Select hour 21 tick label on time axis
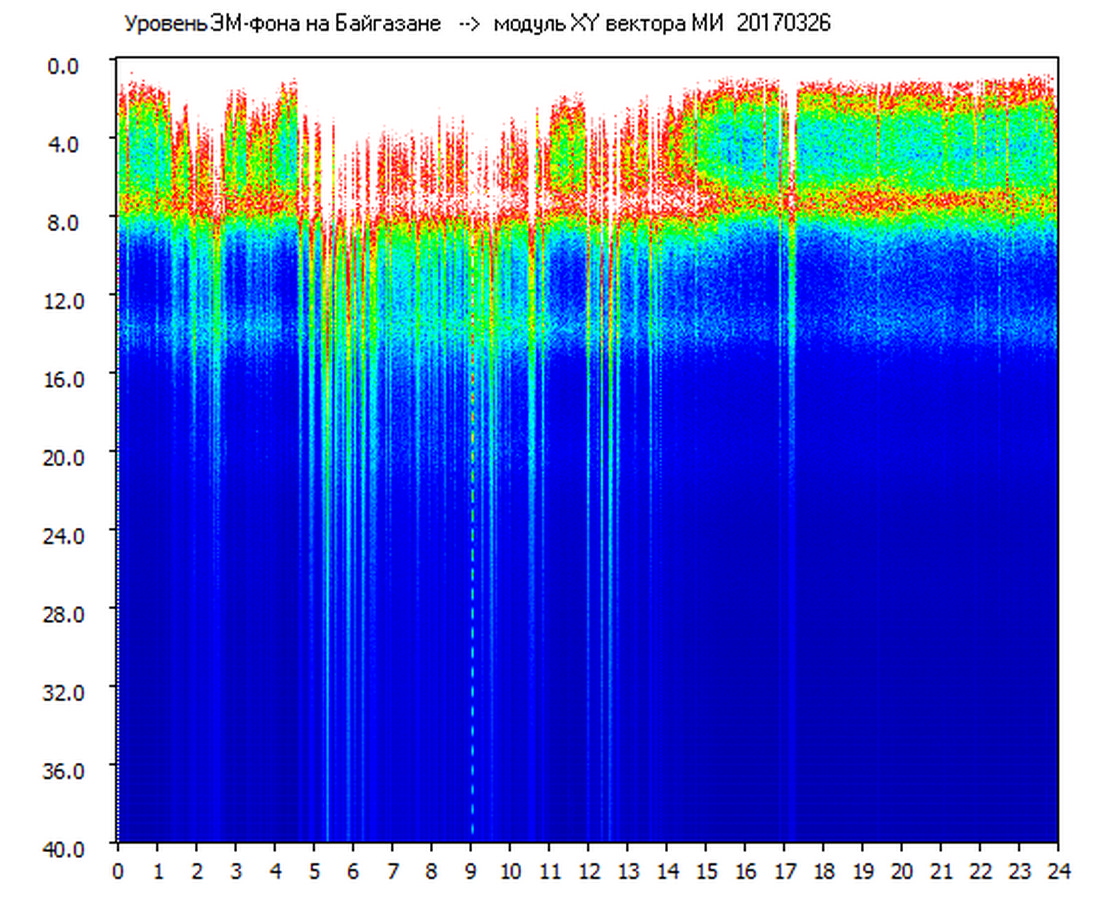The image size is (1096, 900). (941, 871)
